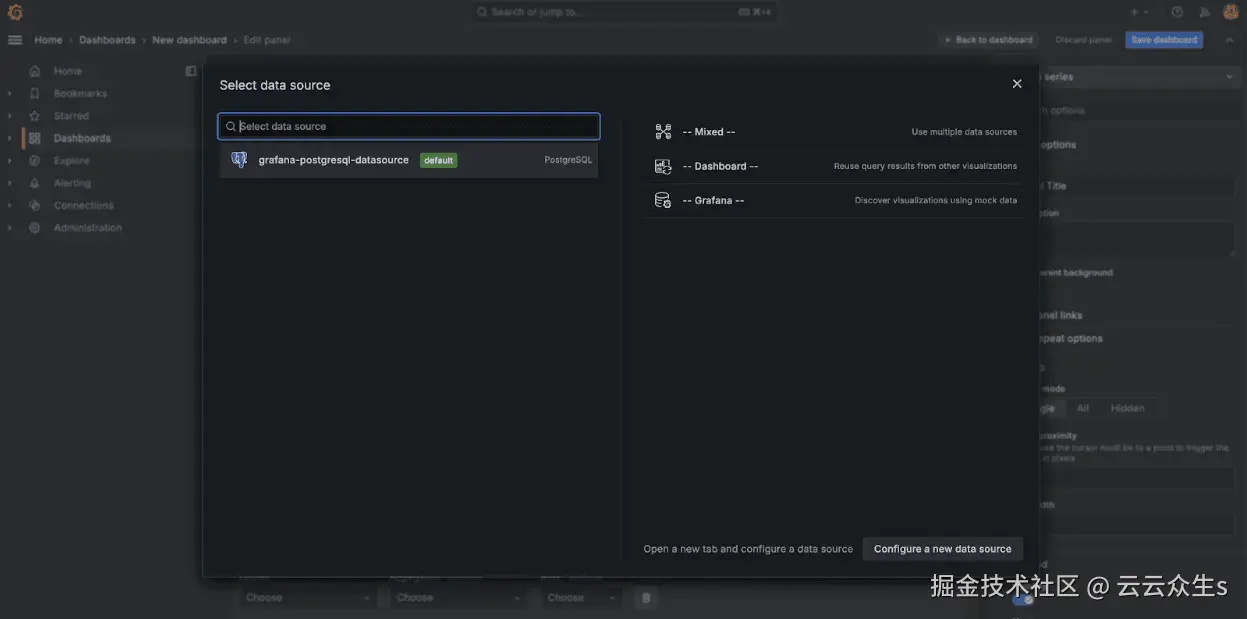Expand the Bookmarks sidebar section arrow
Screen dimensions: 1247x619
coord(10,93)
